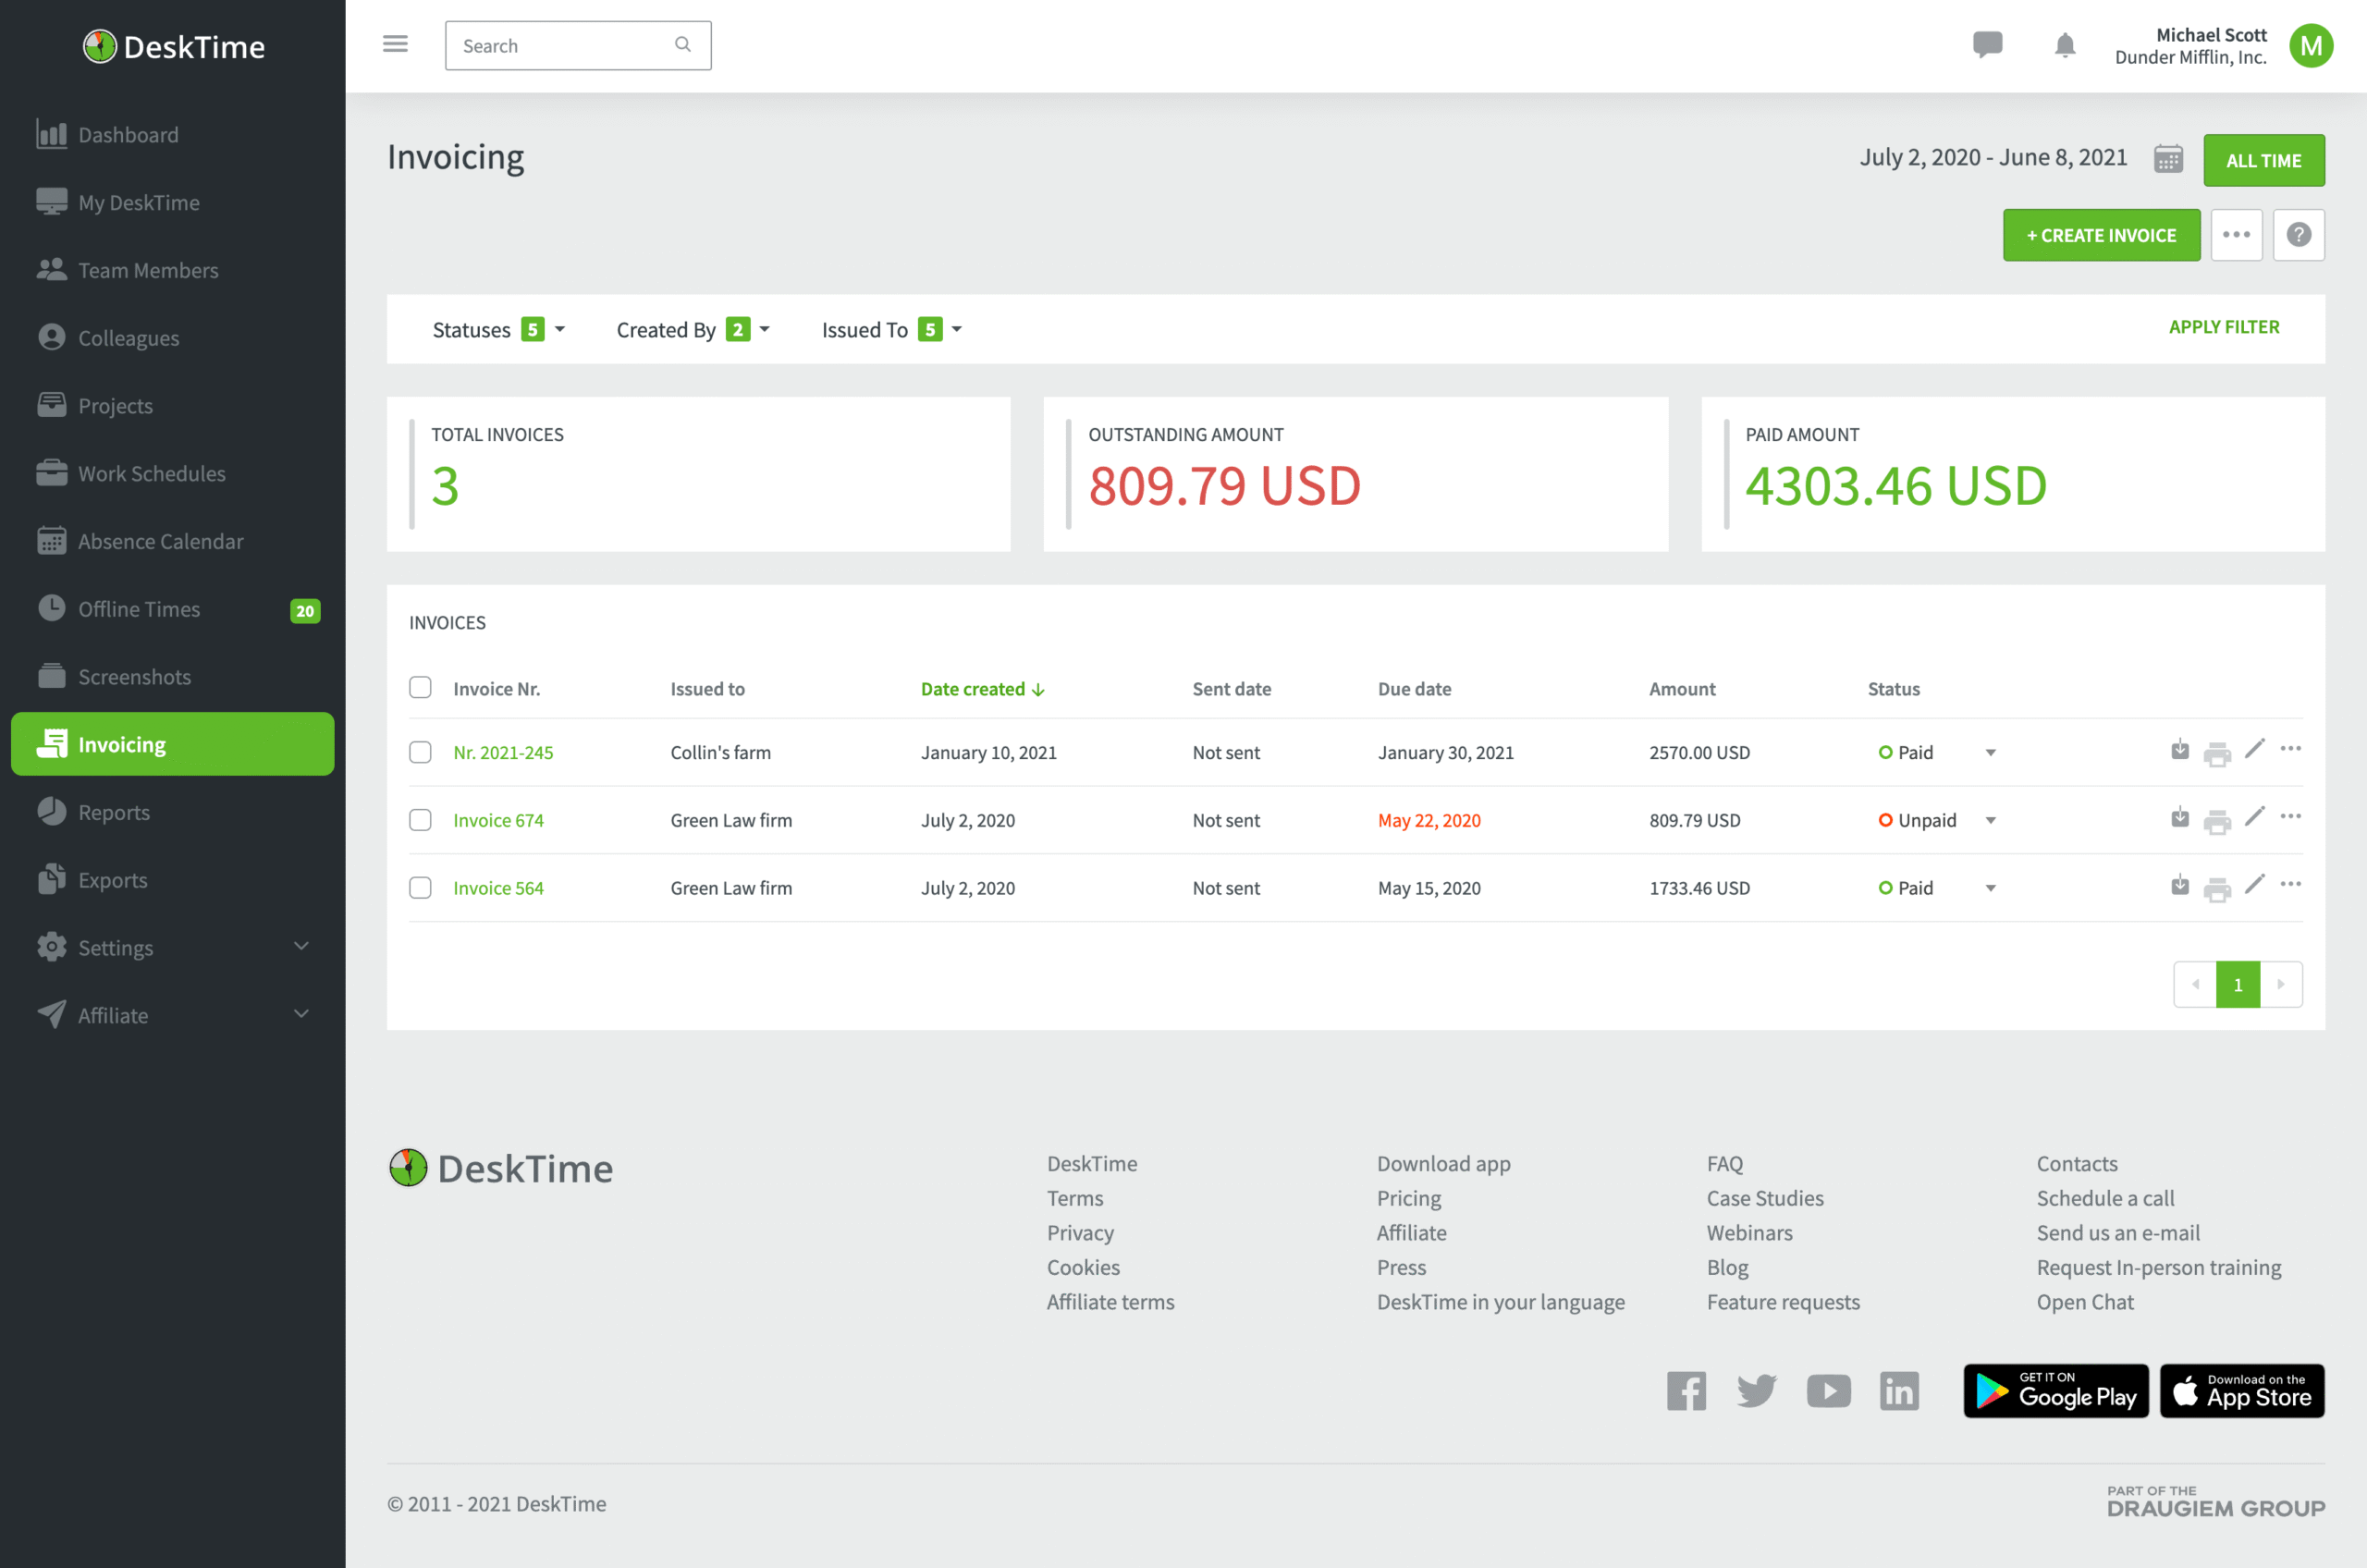The height and width of the screenshot is (1568, 2367).
Task: Print Invoice 564
Action: (2217, 889)
